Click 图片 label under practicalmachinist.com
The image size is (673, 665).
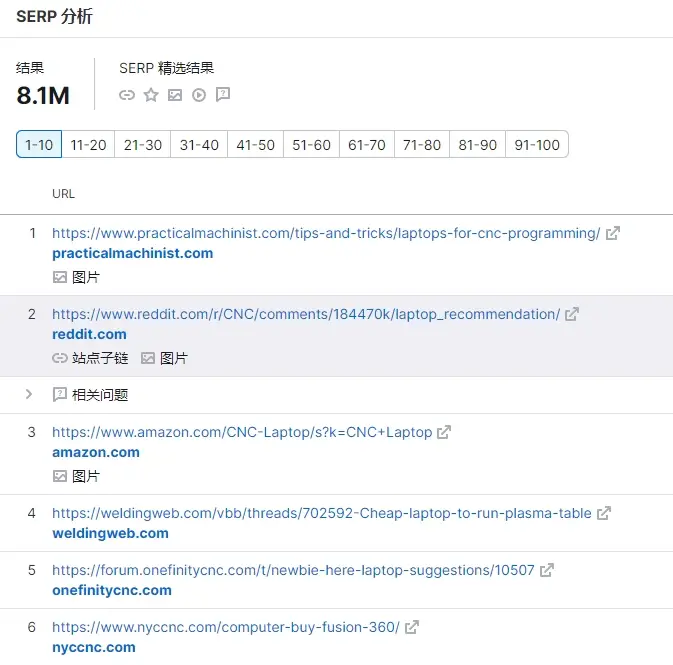pyautogui.click(x=86, y=277)
